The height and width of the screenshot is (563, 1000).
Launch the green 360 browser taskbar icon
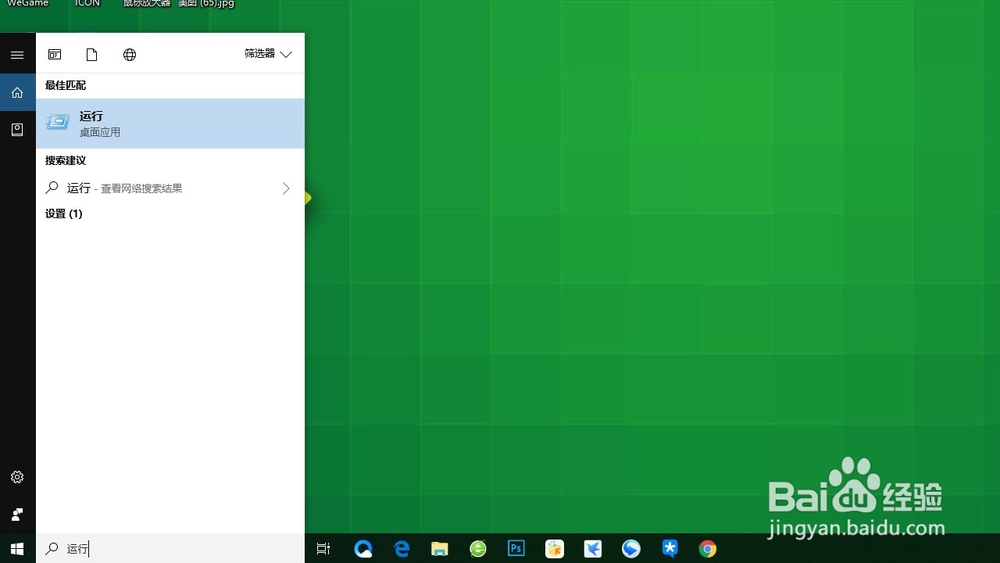click(x=478, y=548)
